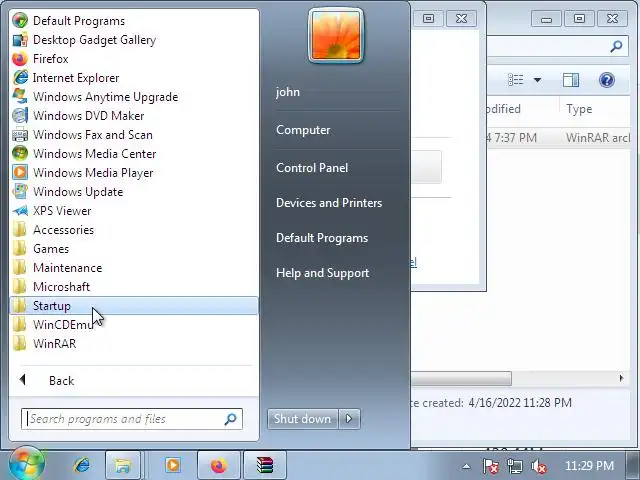Click the Explorer help icon

(607, 80)
